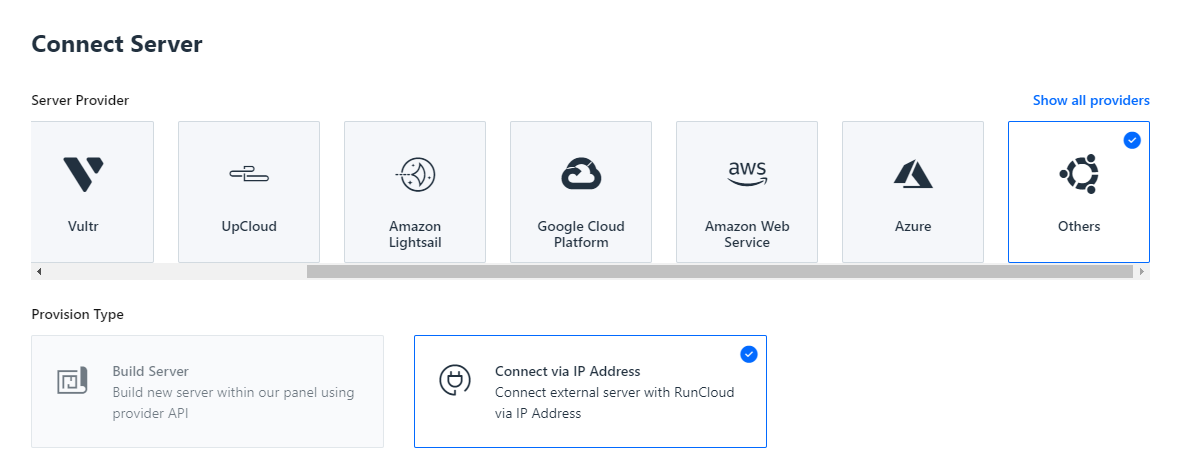This screenshot has height=466, width=1180.
Task: Click the Build Server blueprint icon
Action: tap(73, 380)
